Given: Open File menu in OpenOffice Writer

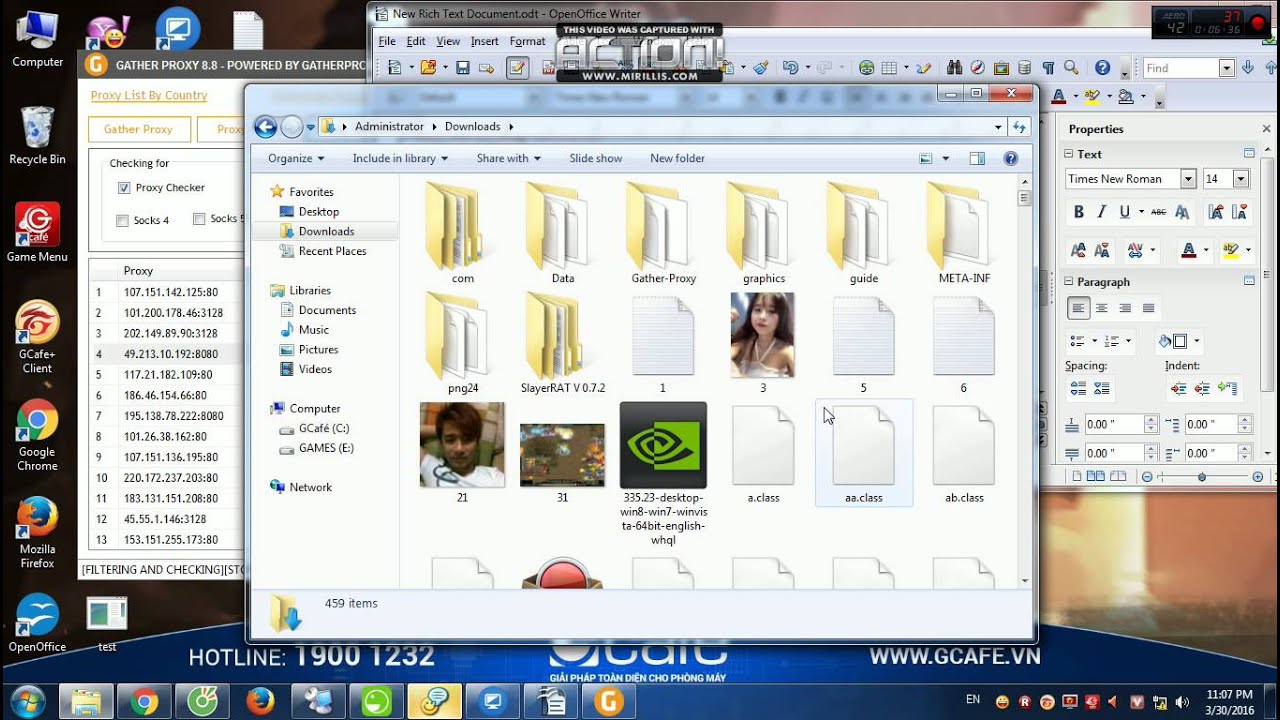Looking at the screenshot, I should [x=387, y=41].
